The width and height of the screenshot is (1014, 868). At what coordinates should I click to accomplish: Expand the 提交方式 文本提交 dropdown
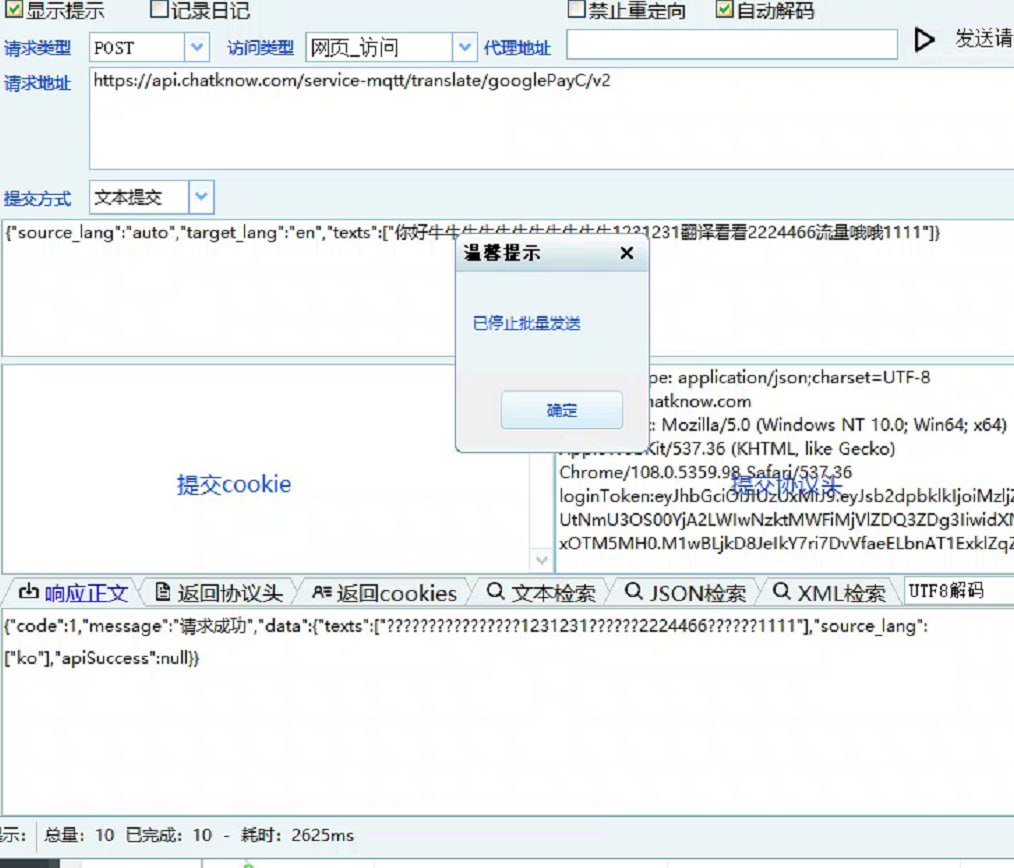point(201,197)
